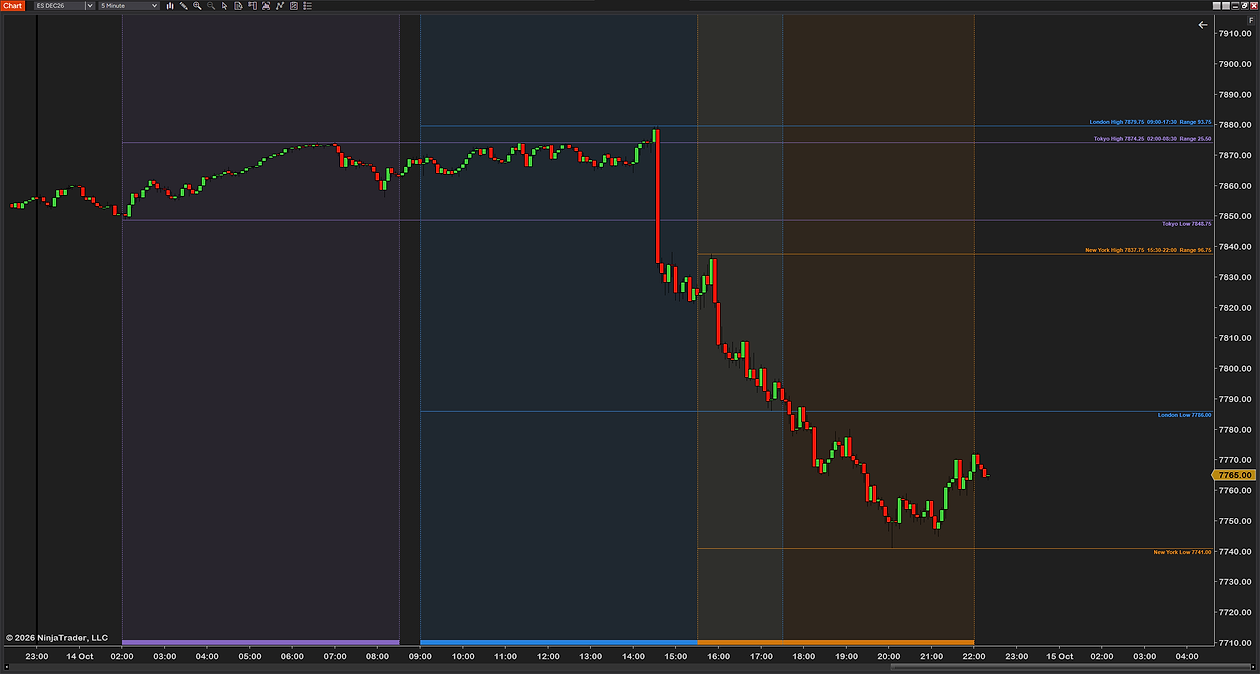The height and width of the screenshot is (674, 1260).
Task: Click the 14 Oct date label
Action: [x=79, y=656]
